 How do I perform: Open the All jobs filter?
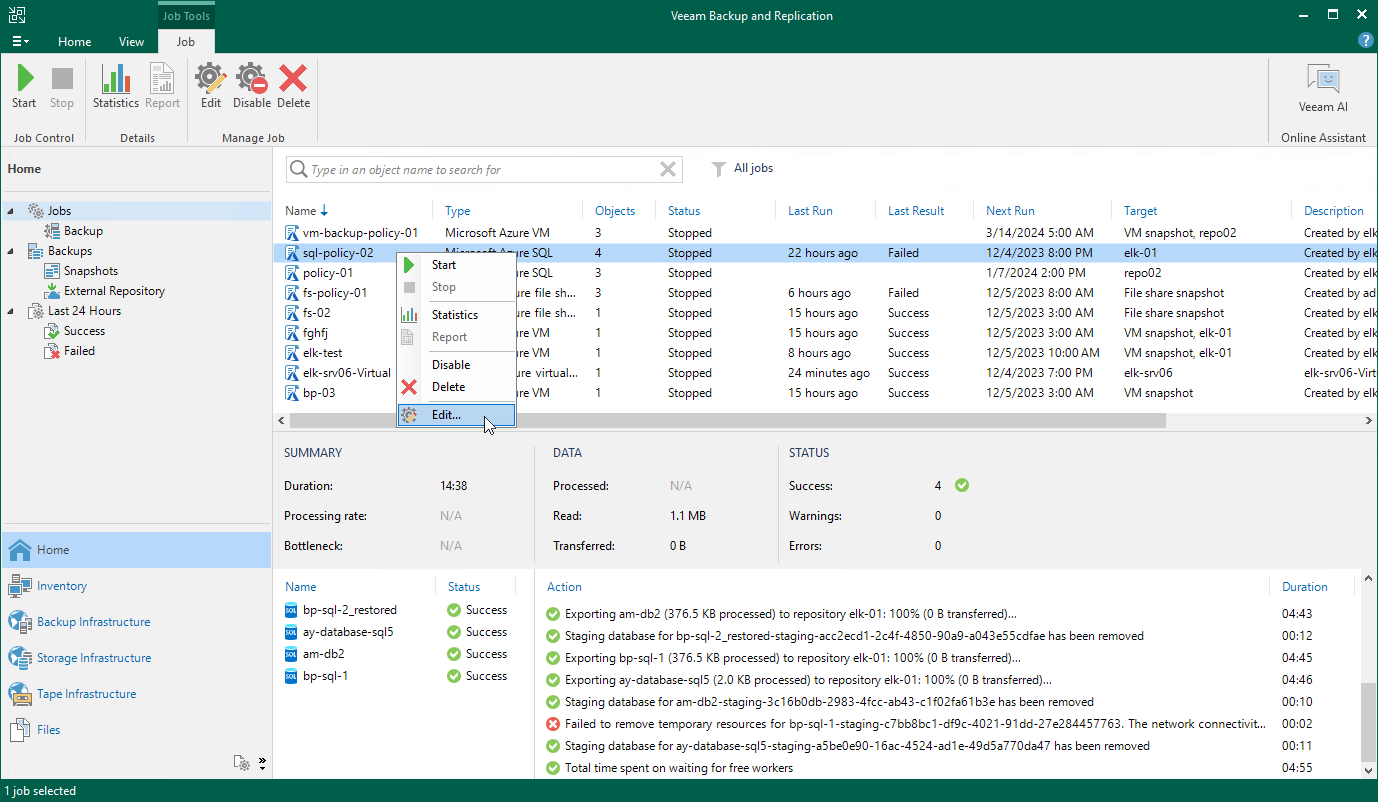tap(742, 169)
